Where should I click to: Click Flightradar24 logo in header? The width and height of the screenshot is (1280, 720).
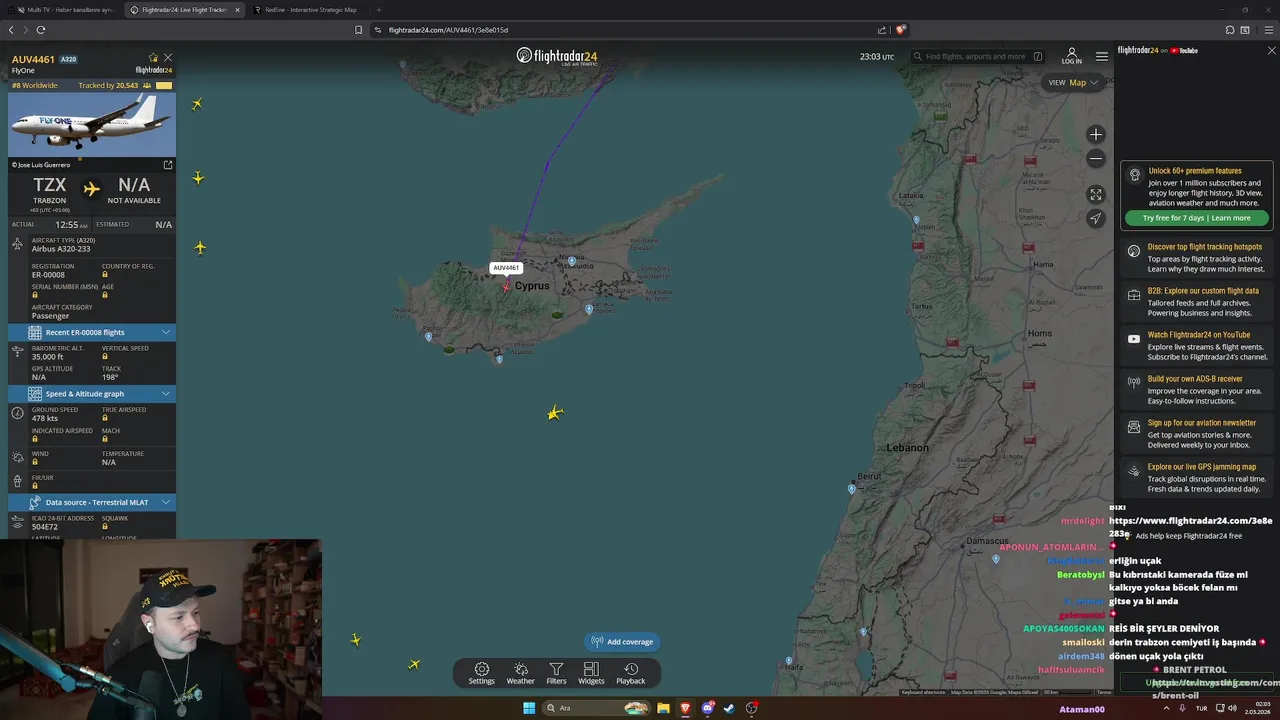(557, 56)
